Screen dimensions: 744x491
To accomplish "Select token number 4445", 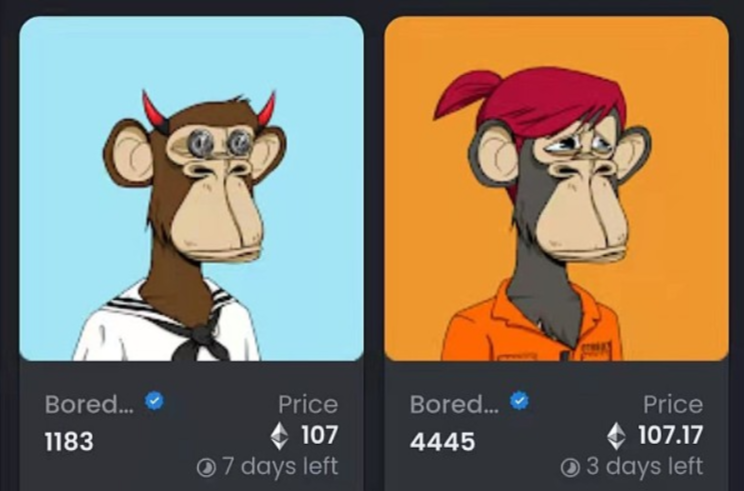I will coord(442,442).
